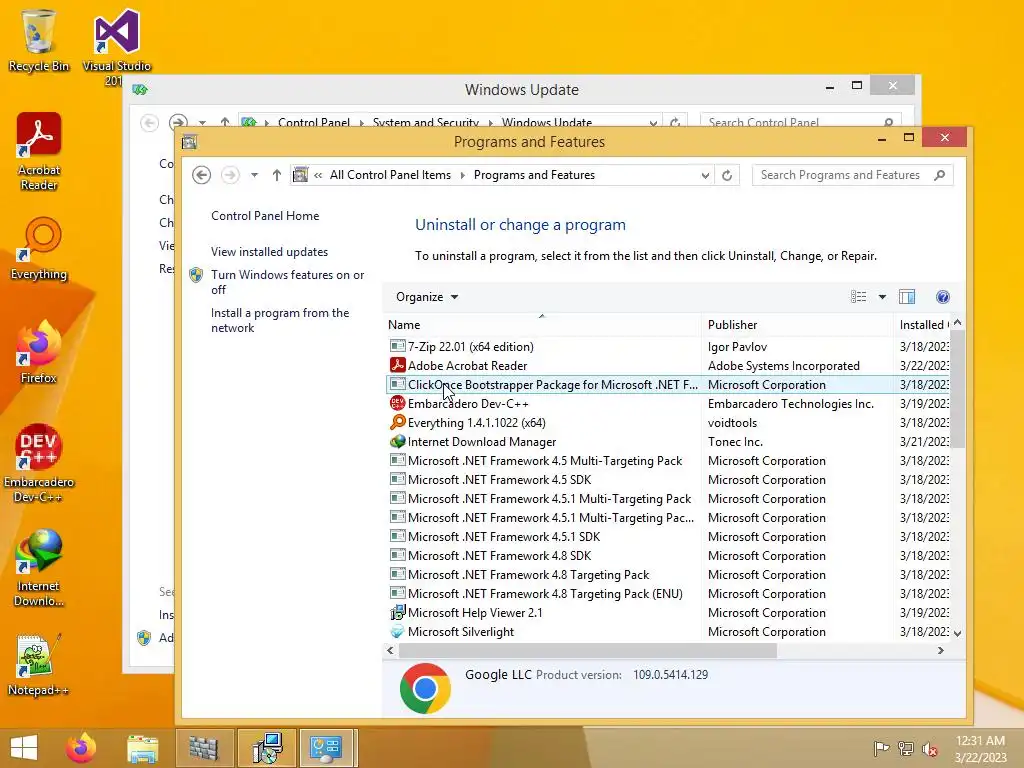Click All Control Panel Items breadcrumb

pos(390,175)
